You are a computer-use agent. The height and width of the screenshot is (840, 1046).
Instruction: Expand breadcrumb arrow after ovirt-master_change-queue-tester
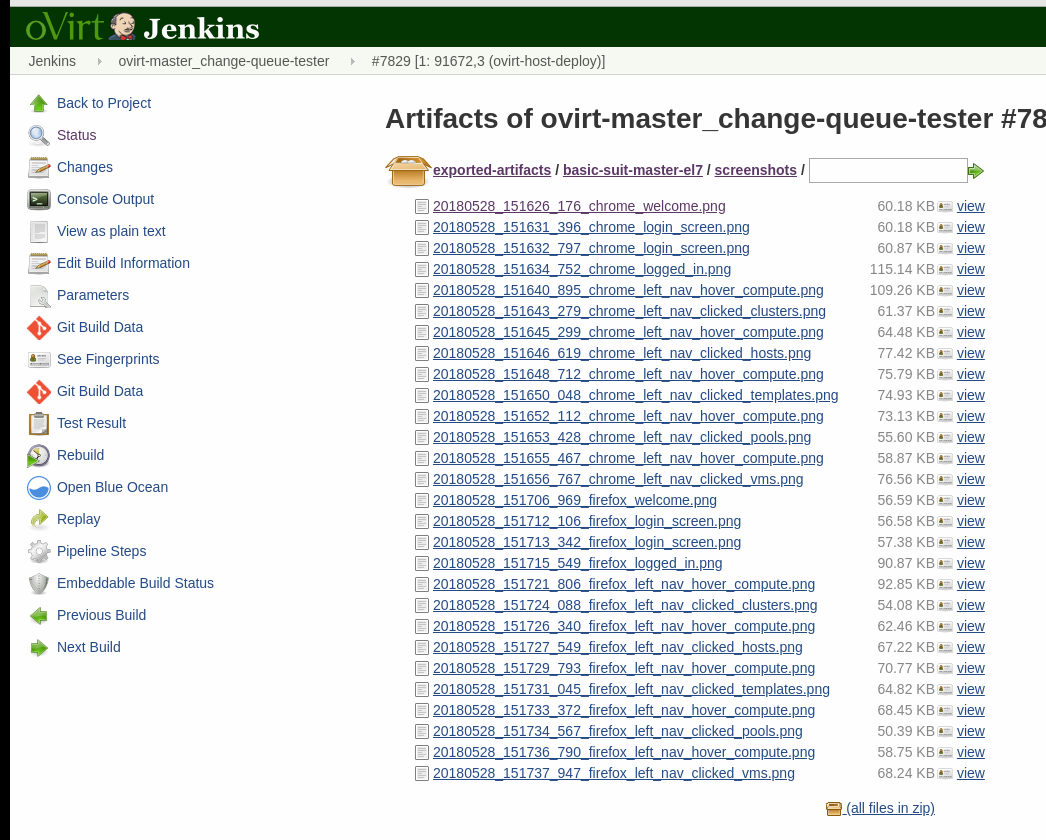point(352,61)
